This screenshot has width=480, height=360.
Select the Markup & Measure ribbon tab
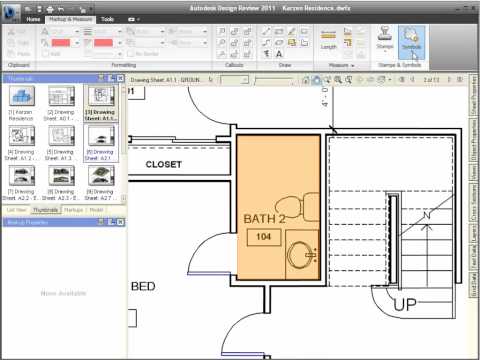tap(70, 19)
